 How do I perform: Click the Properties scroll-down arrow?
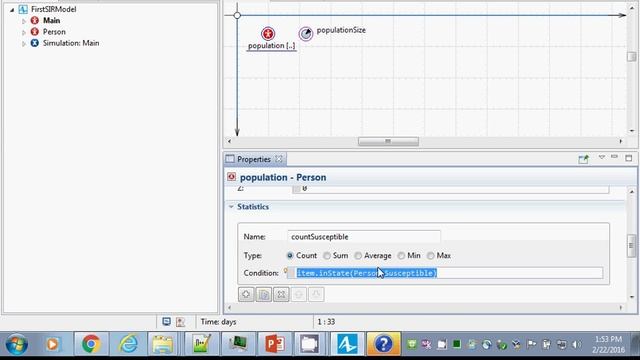click(632, 297)
